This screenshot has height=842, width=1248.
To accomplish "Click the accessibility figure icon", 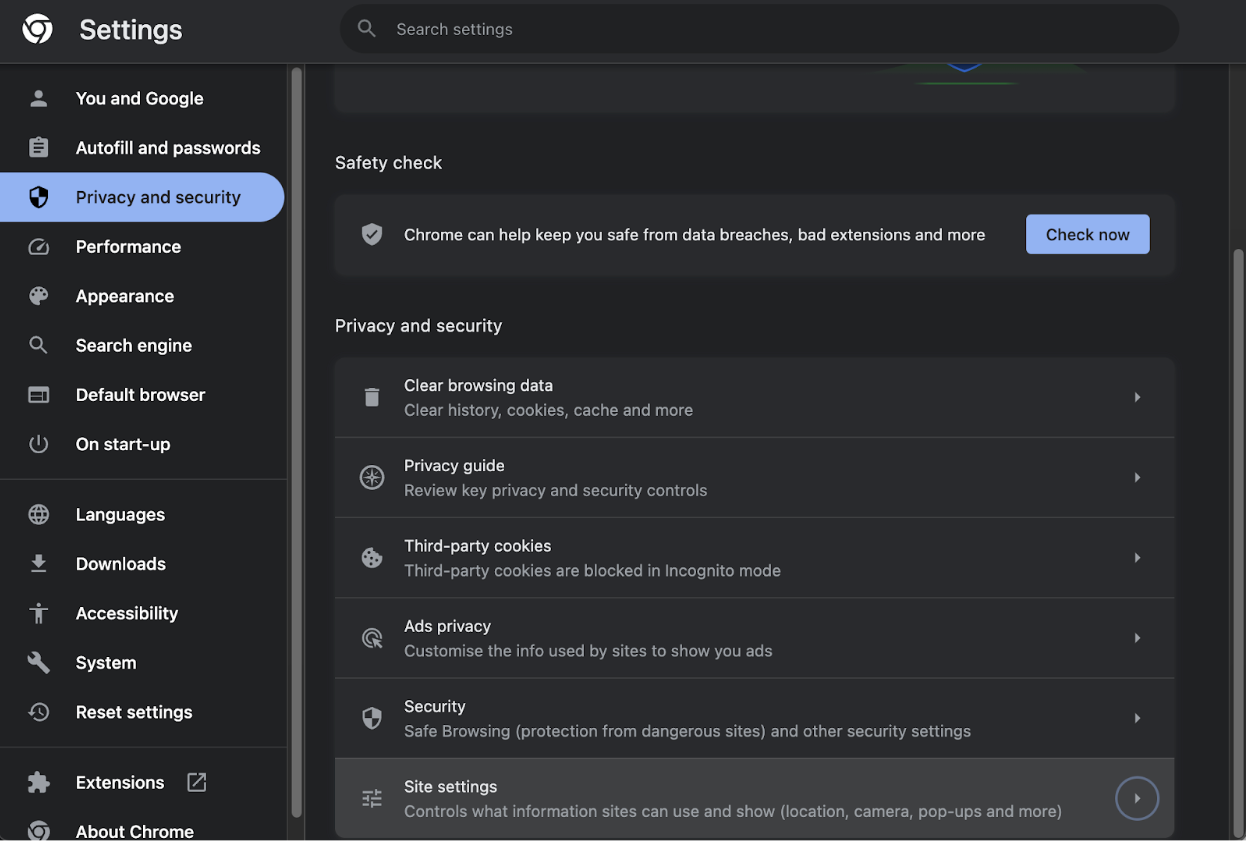I will tap(38, 613).
